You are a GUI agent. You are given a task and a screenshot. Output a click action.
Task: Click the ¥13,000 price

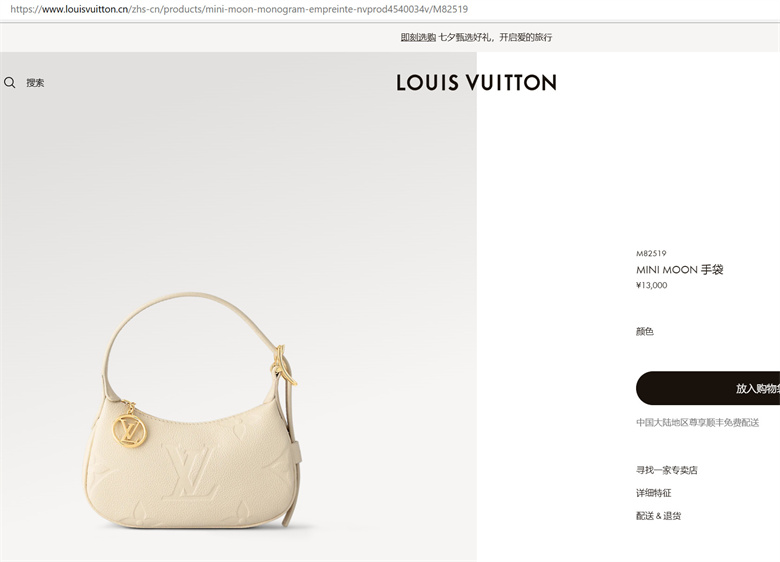click(652, 285)
